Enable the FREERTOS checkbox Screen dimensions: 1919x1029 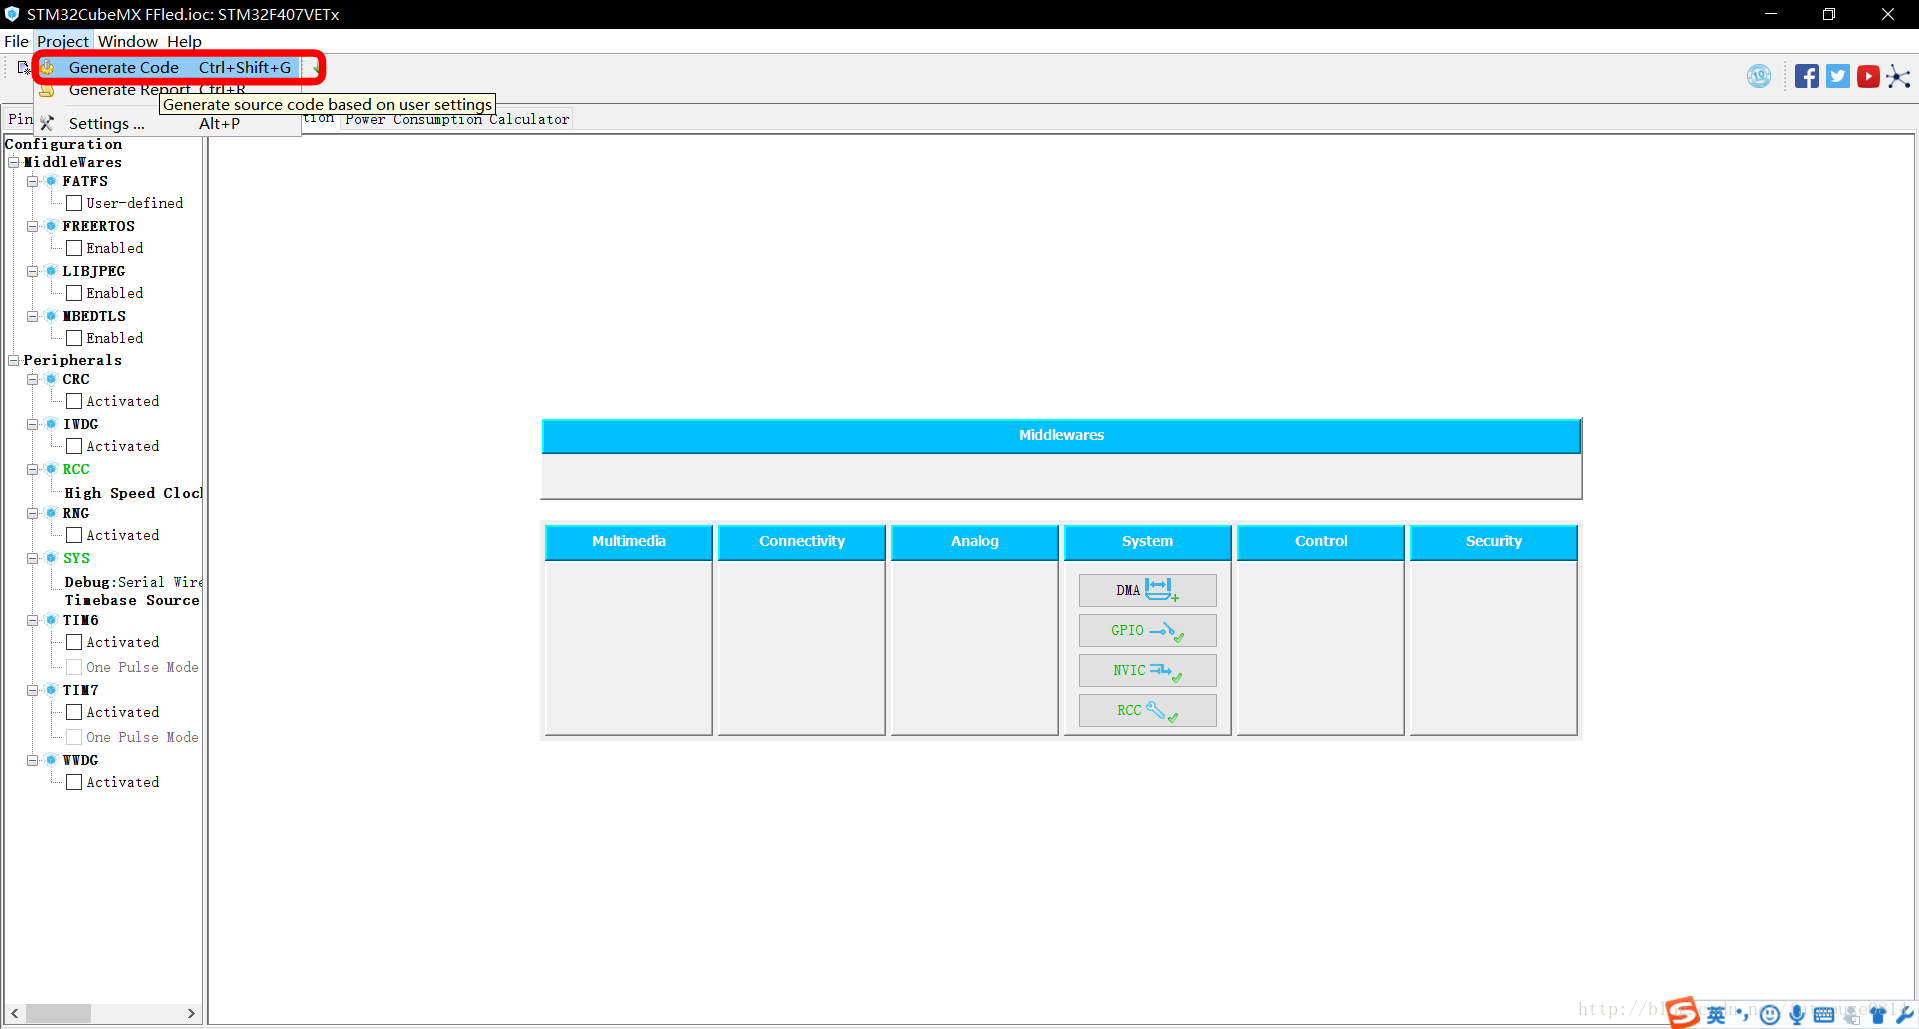[x=74, y=248]
